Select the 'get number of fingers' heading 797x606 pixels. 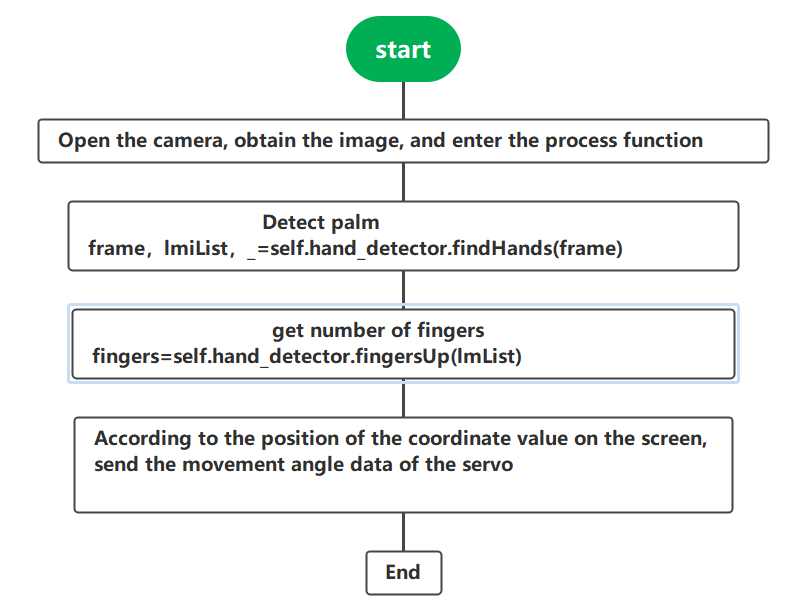tap(378, 331)
